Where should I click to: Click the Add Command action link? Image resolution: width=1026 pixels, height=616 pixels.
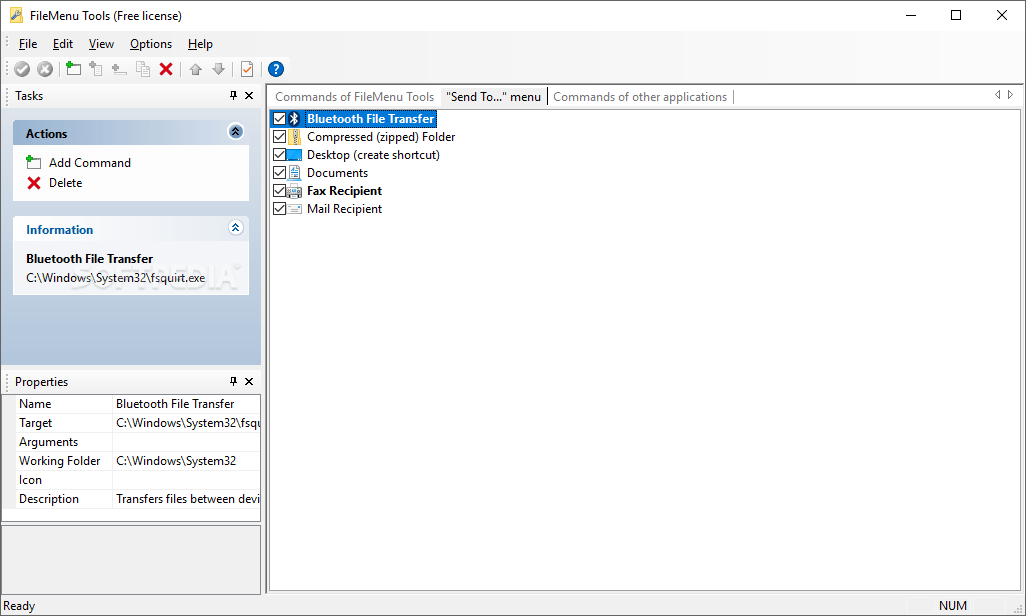90,162
